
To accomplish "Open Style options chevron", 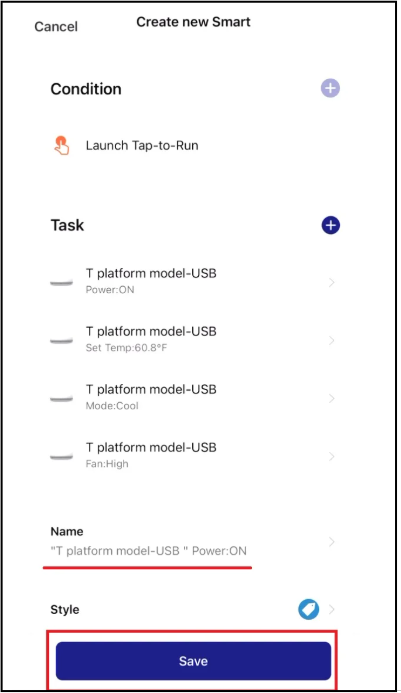I will pos(332,609).
